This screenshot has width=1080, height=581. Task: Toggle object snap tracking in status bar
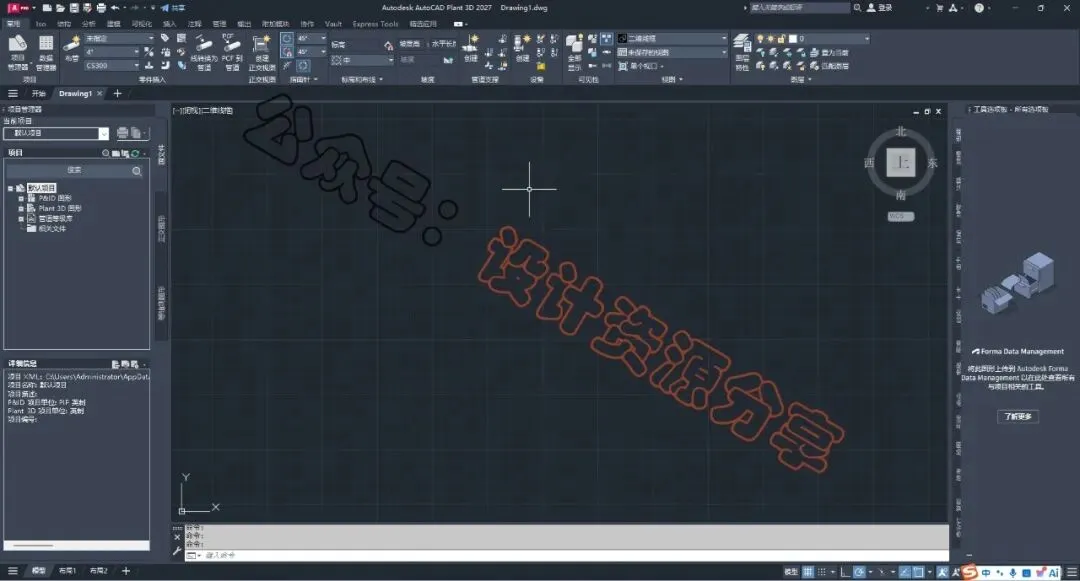pyautogui.click(x=905, y=572)
